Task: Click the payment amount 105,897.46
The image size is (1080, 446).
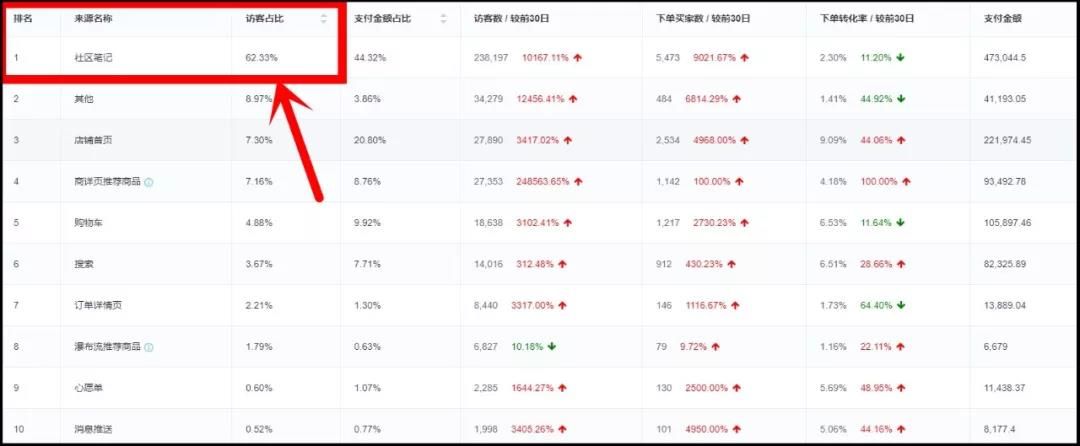Action: coord(1007,223)
